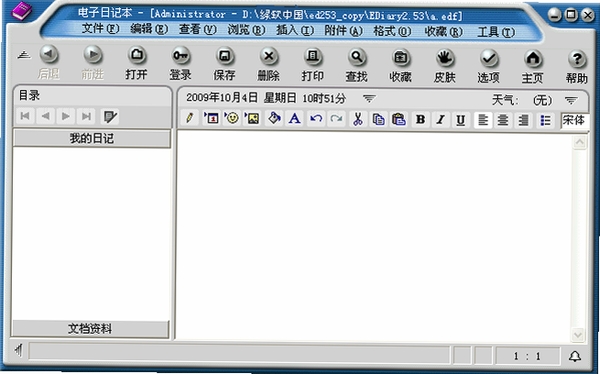Viewport: 600px width, 374px height.
Task: Paste from clipboard icon
Action: click(399, 119)
